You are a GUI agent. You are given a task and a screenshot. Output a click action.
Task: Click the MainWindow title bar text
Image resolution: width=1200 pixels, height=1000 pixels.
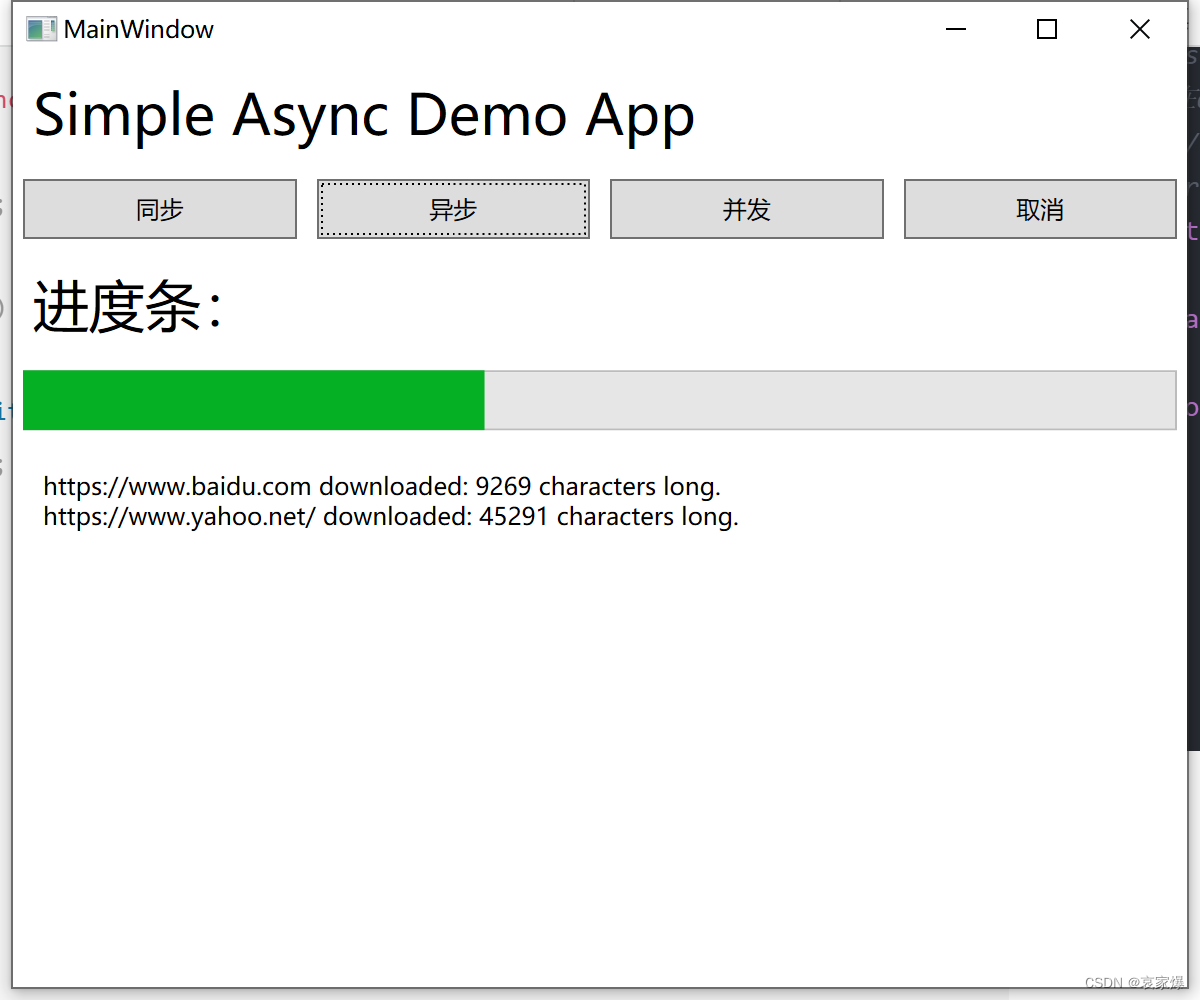click(x=137, y=29)
